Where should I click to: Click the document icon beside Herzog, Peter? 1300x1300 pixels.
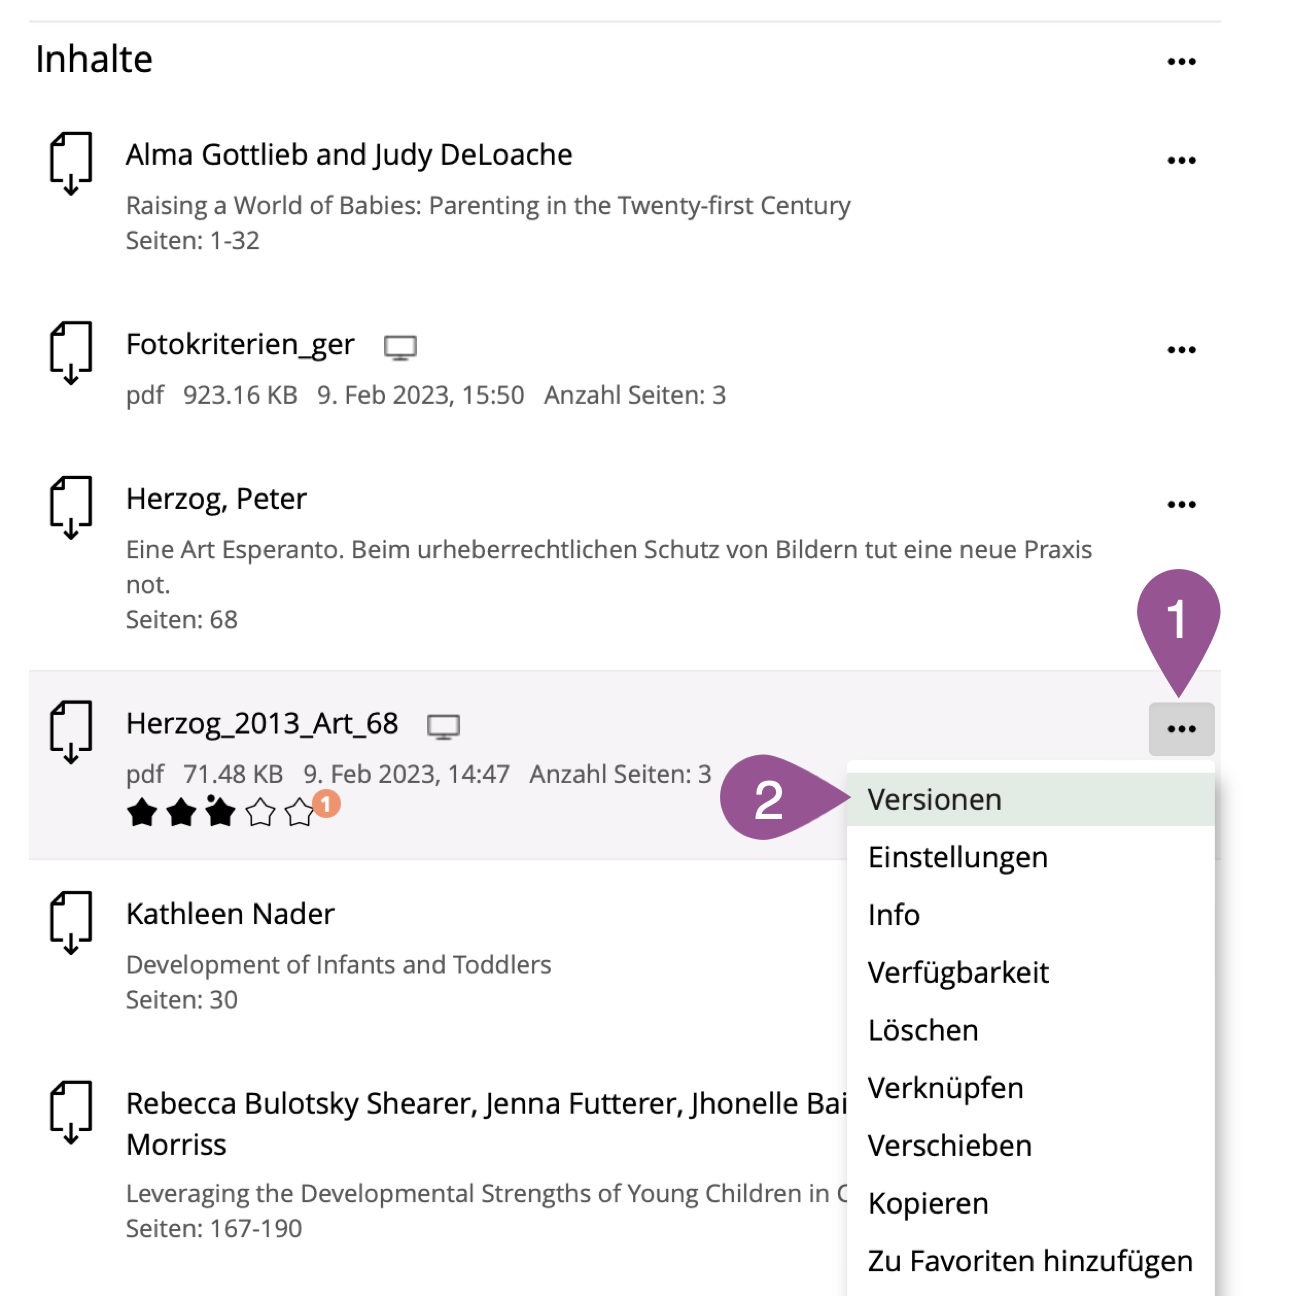coord(71,507)
